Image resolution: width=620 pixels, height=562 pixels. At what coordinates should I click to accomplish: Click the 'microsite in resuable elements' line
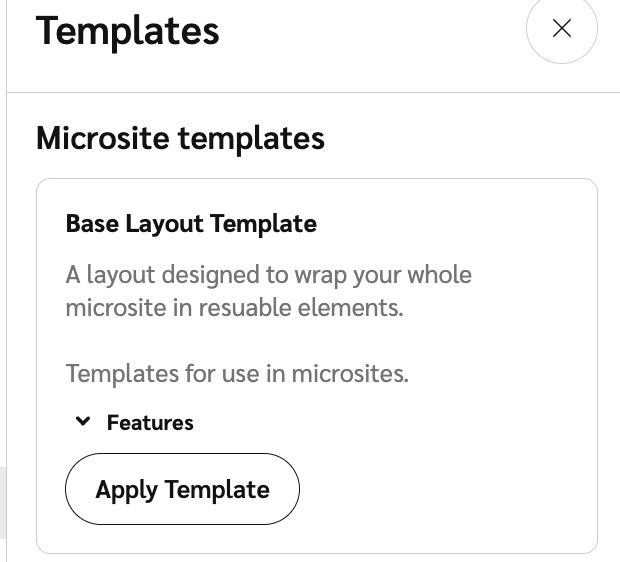click(x=234, y=307)
